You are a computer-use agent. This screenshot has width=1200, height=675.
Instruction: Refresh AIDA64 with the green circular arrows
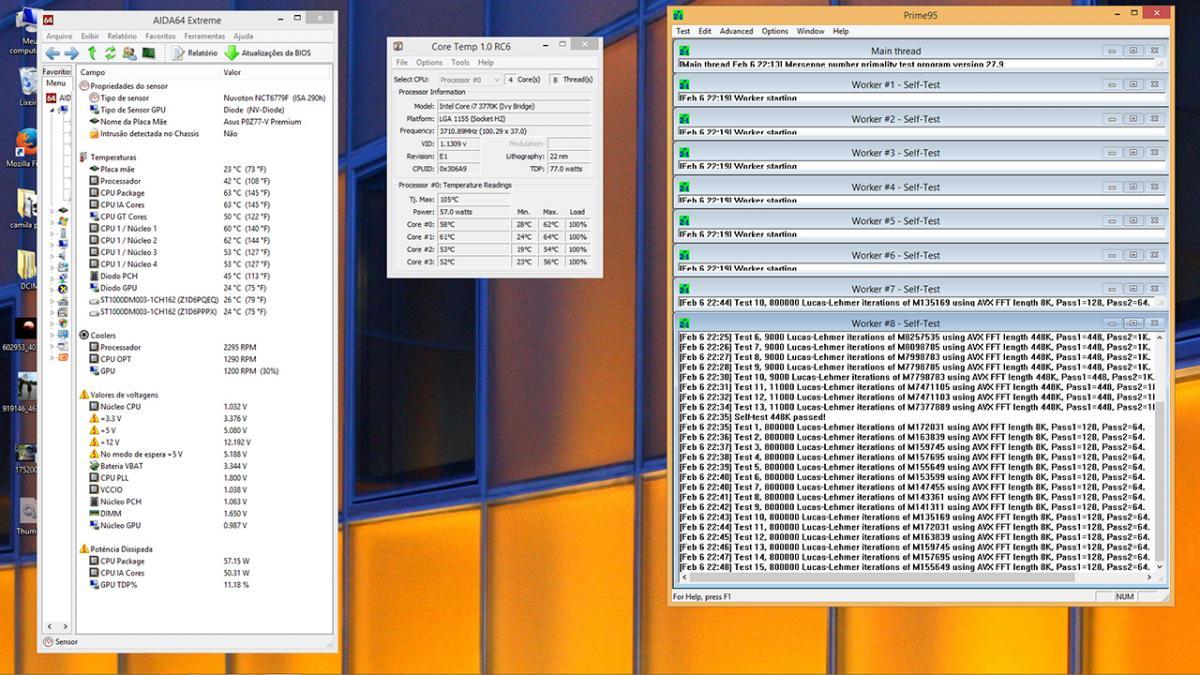coord(110,53)
